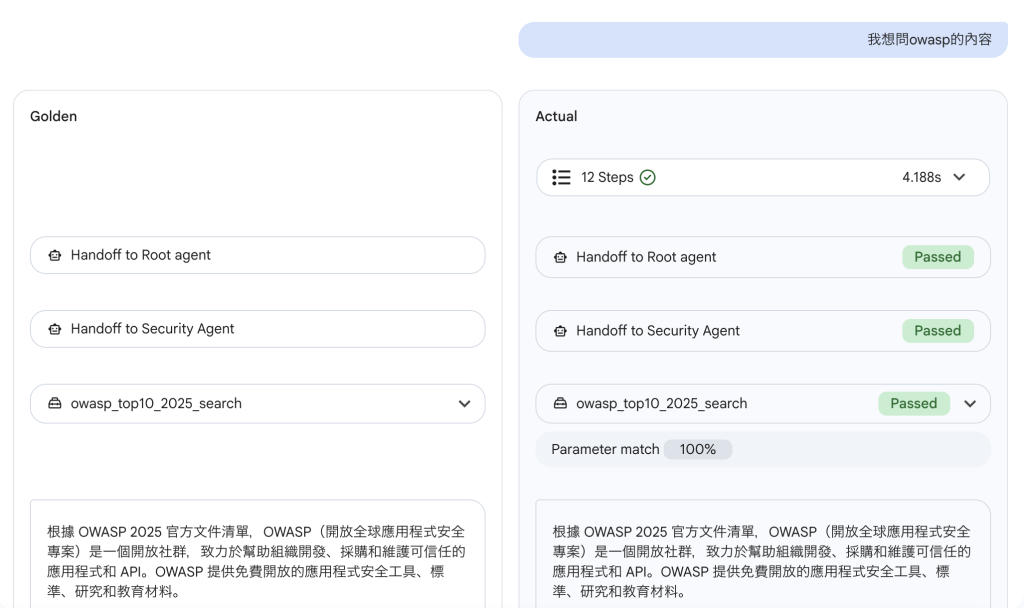
Task: Click the green success checkmark beside 12 Steps
Action: (x=647, y=178)
